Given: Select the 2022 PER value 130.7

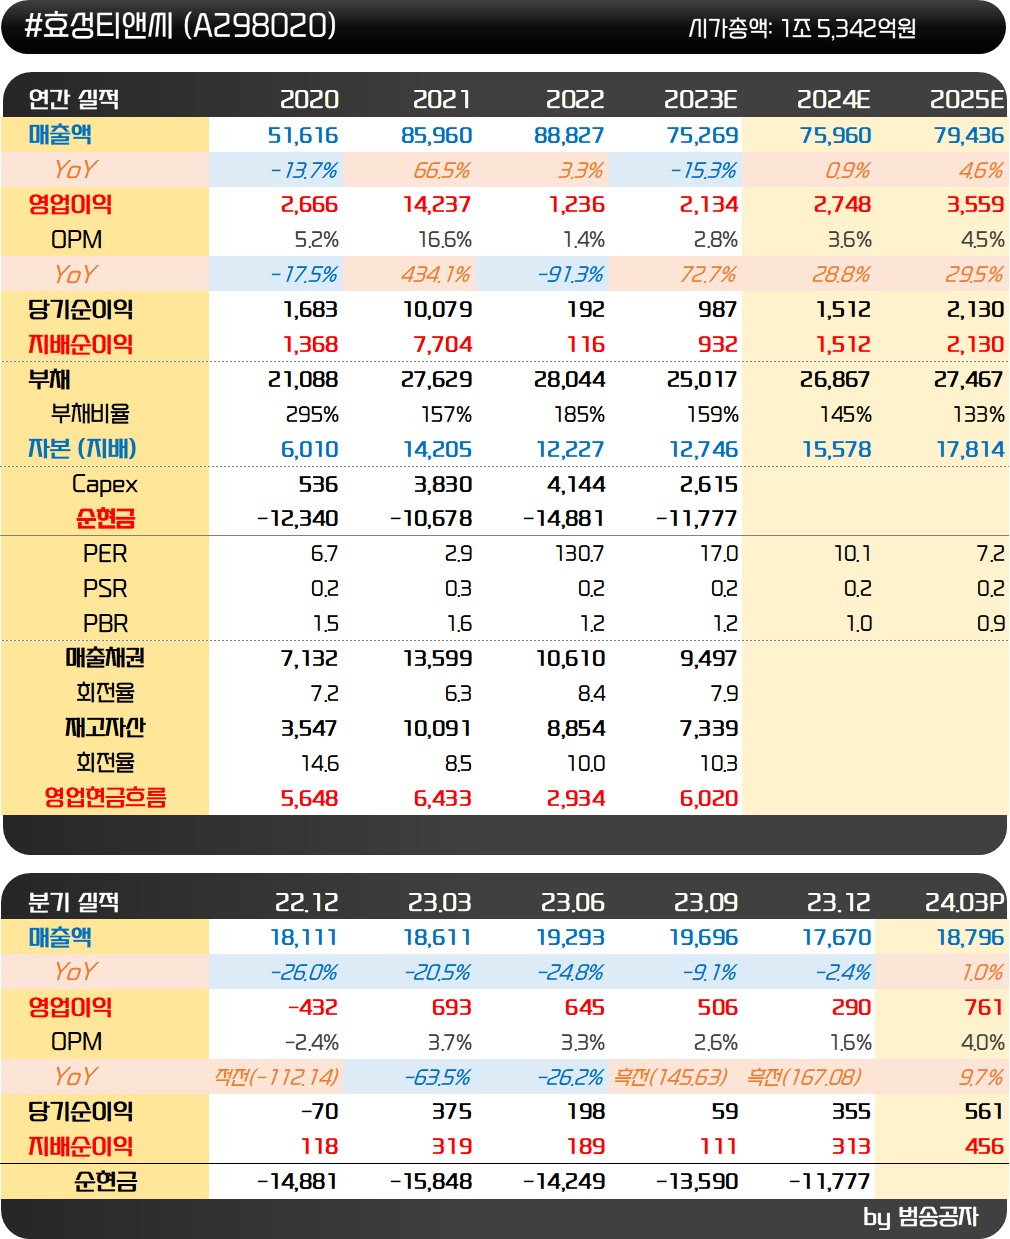Looking at the screenshot, I should (x=578, y=554).
